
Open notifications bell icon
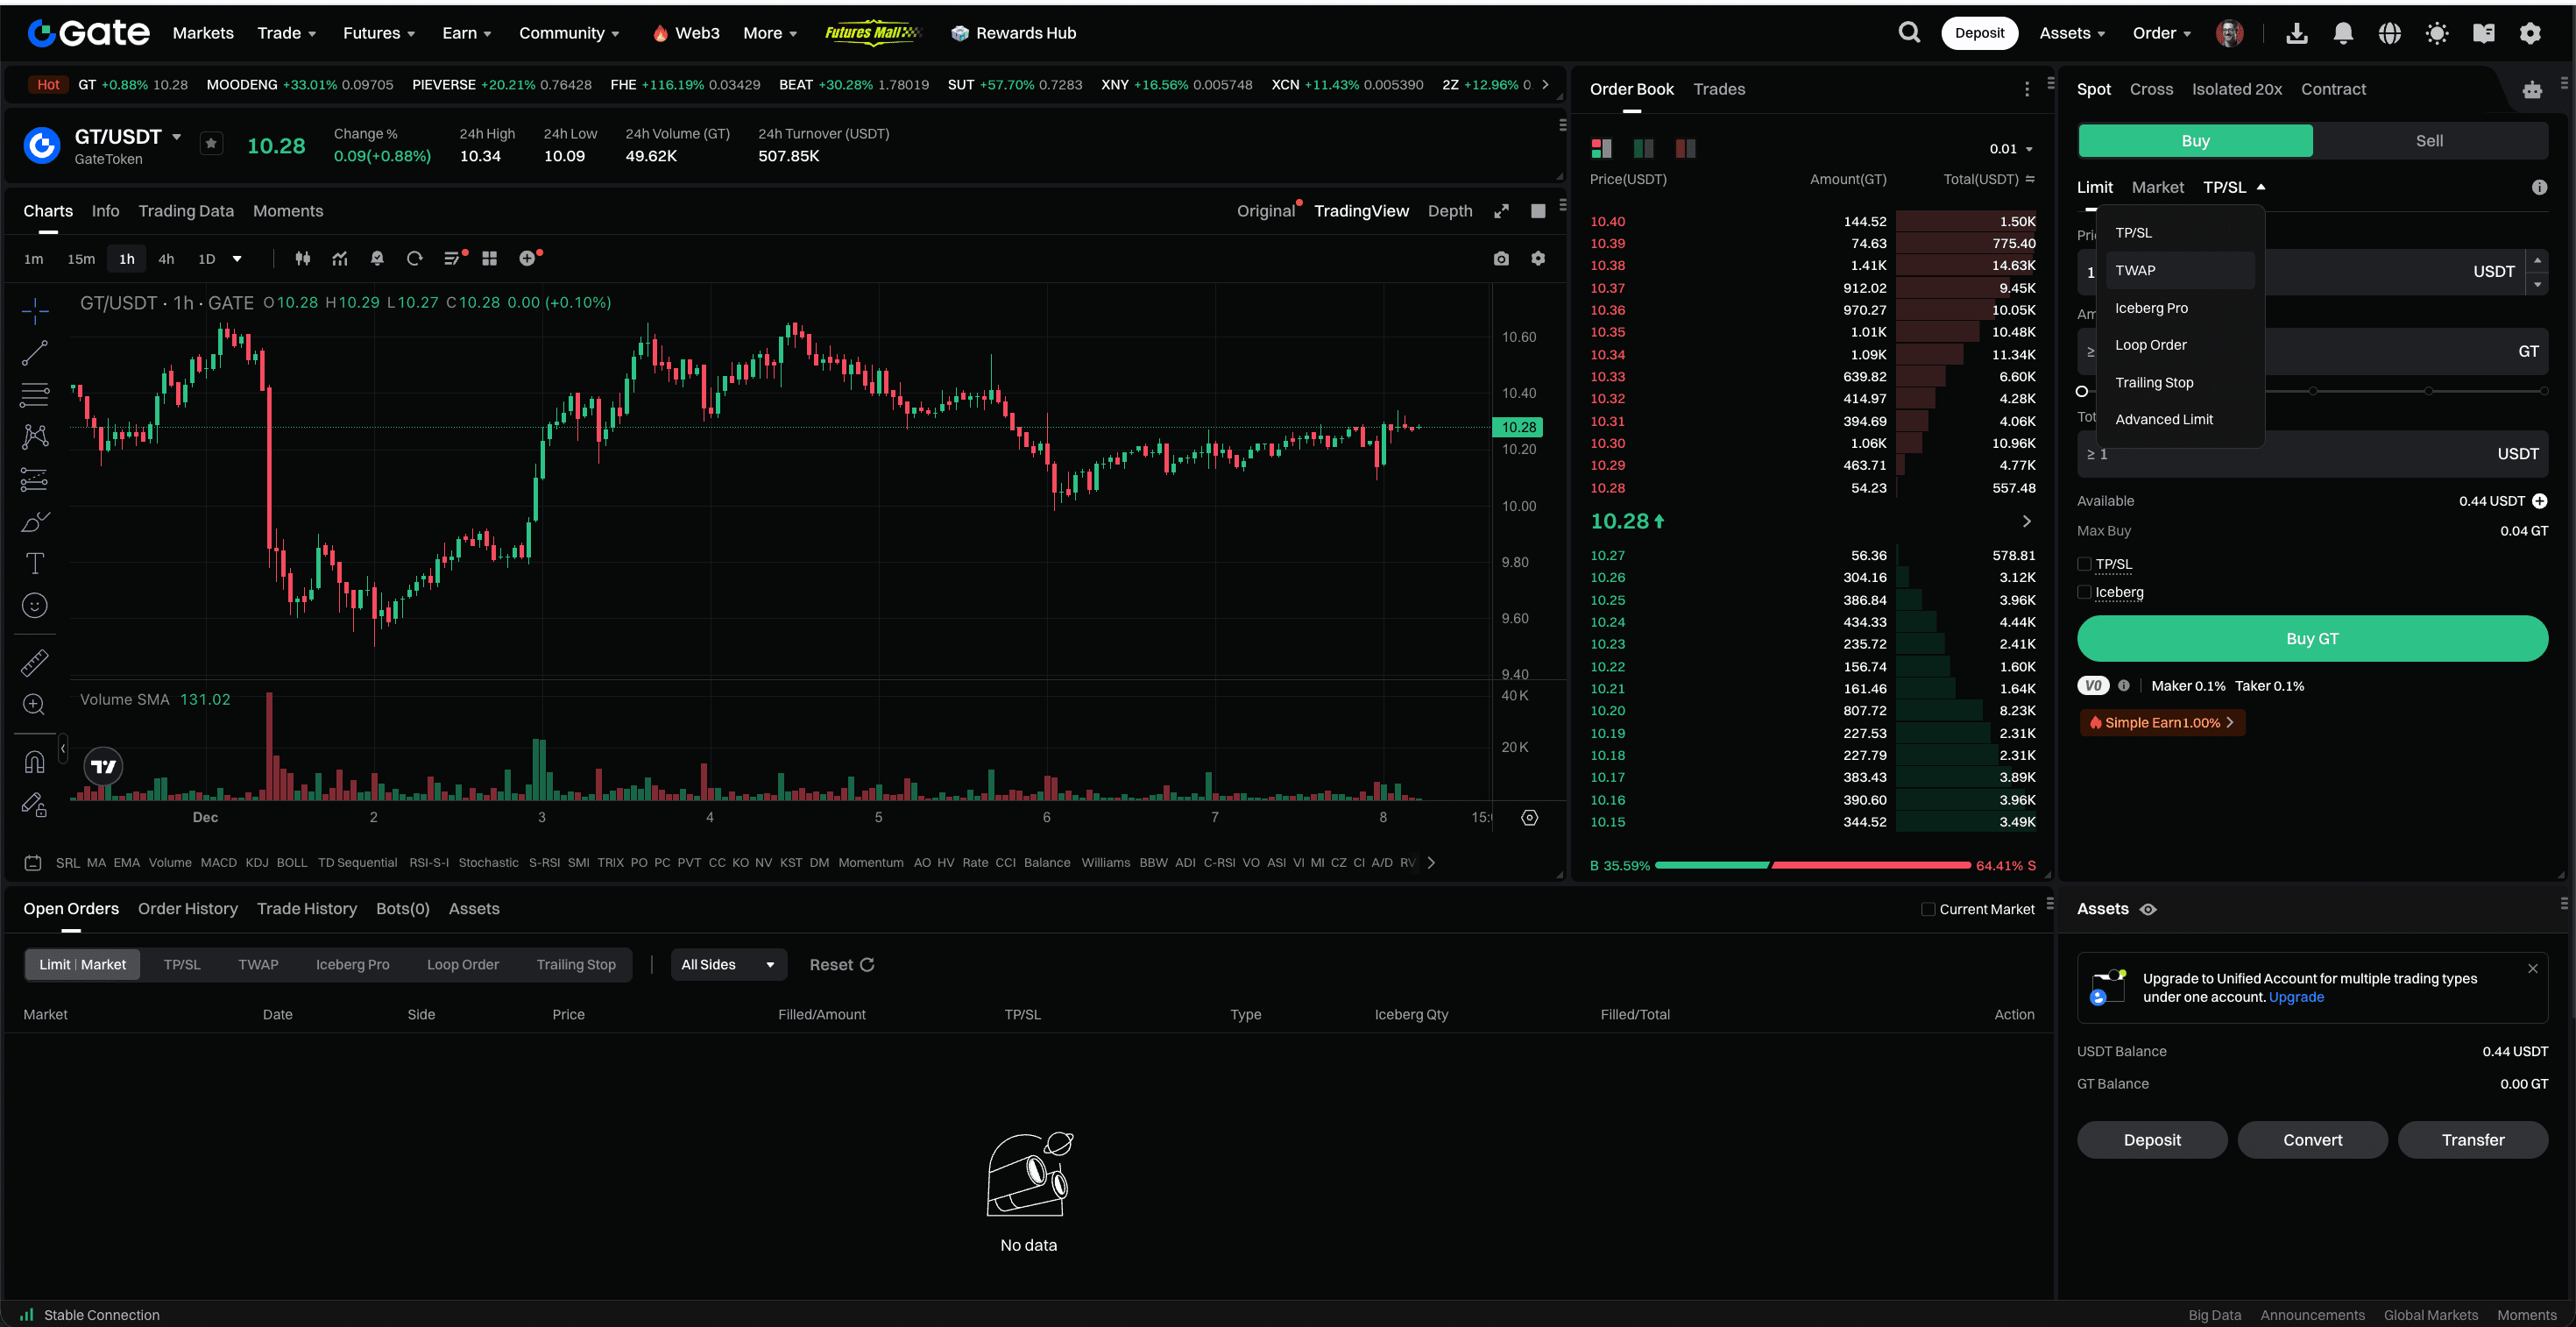pos(2343,34)
